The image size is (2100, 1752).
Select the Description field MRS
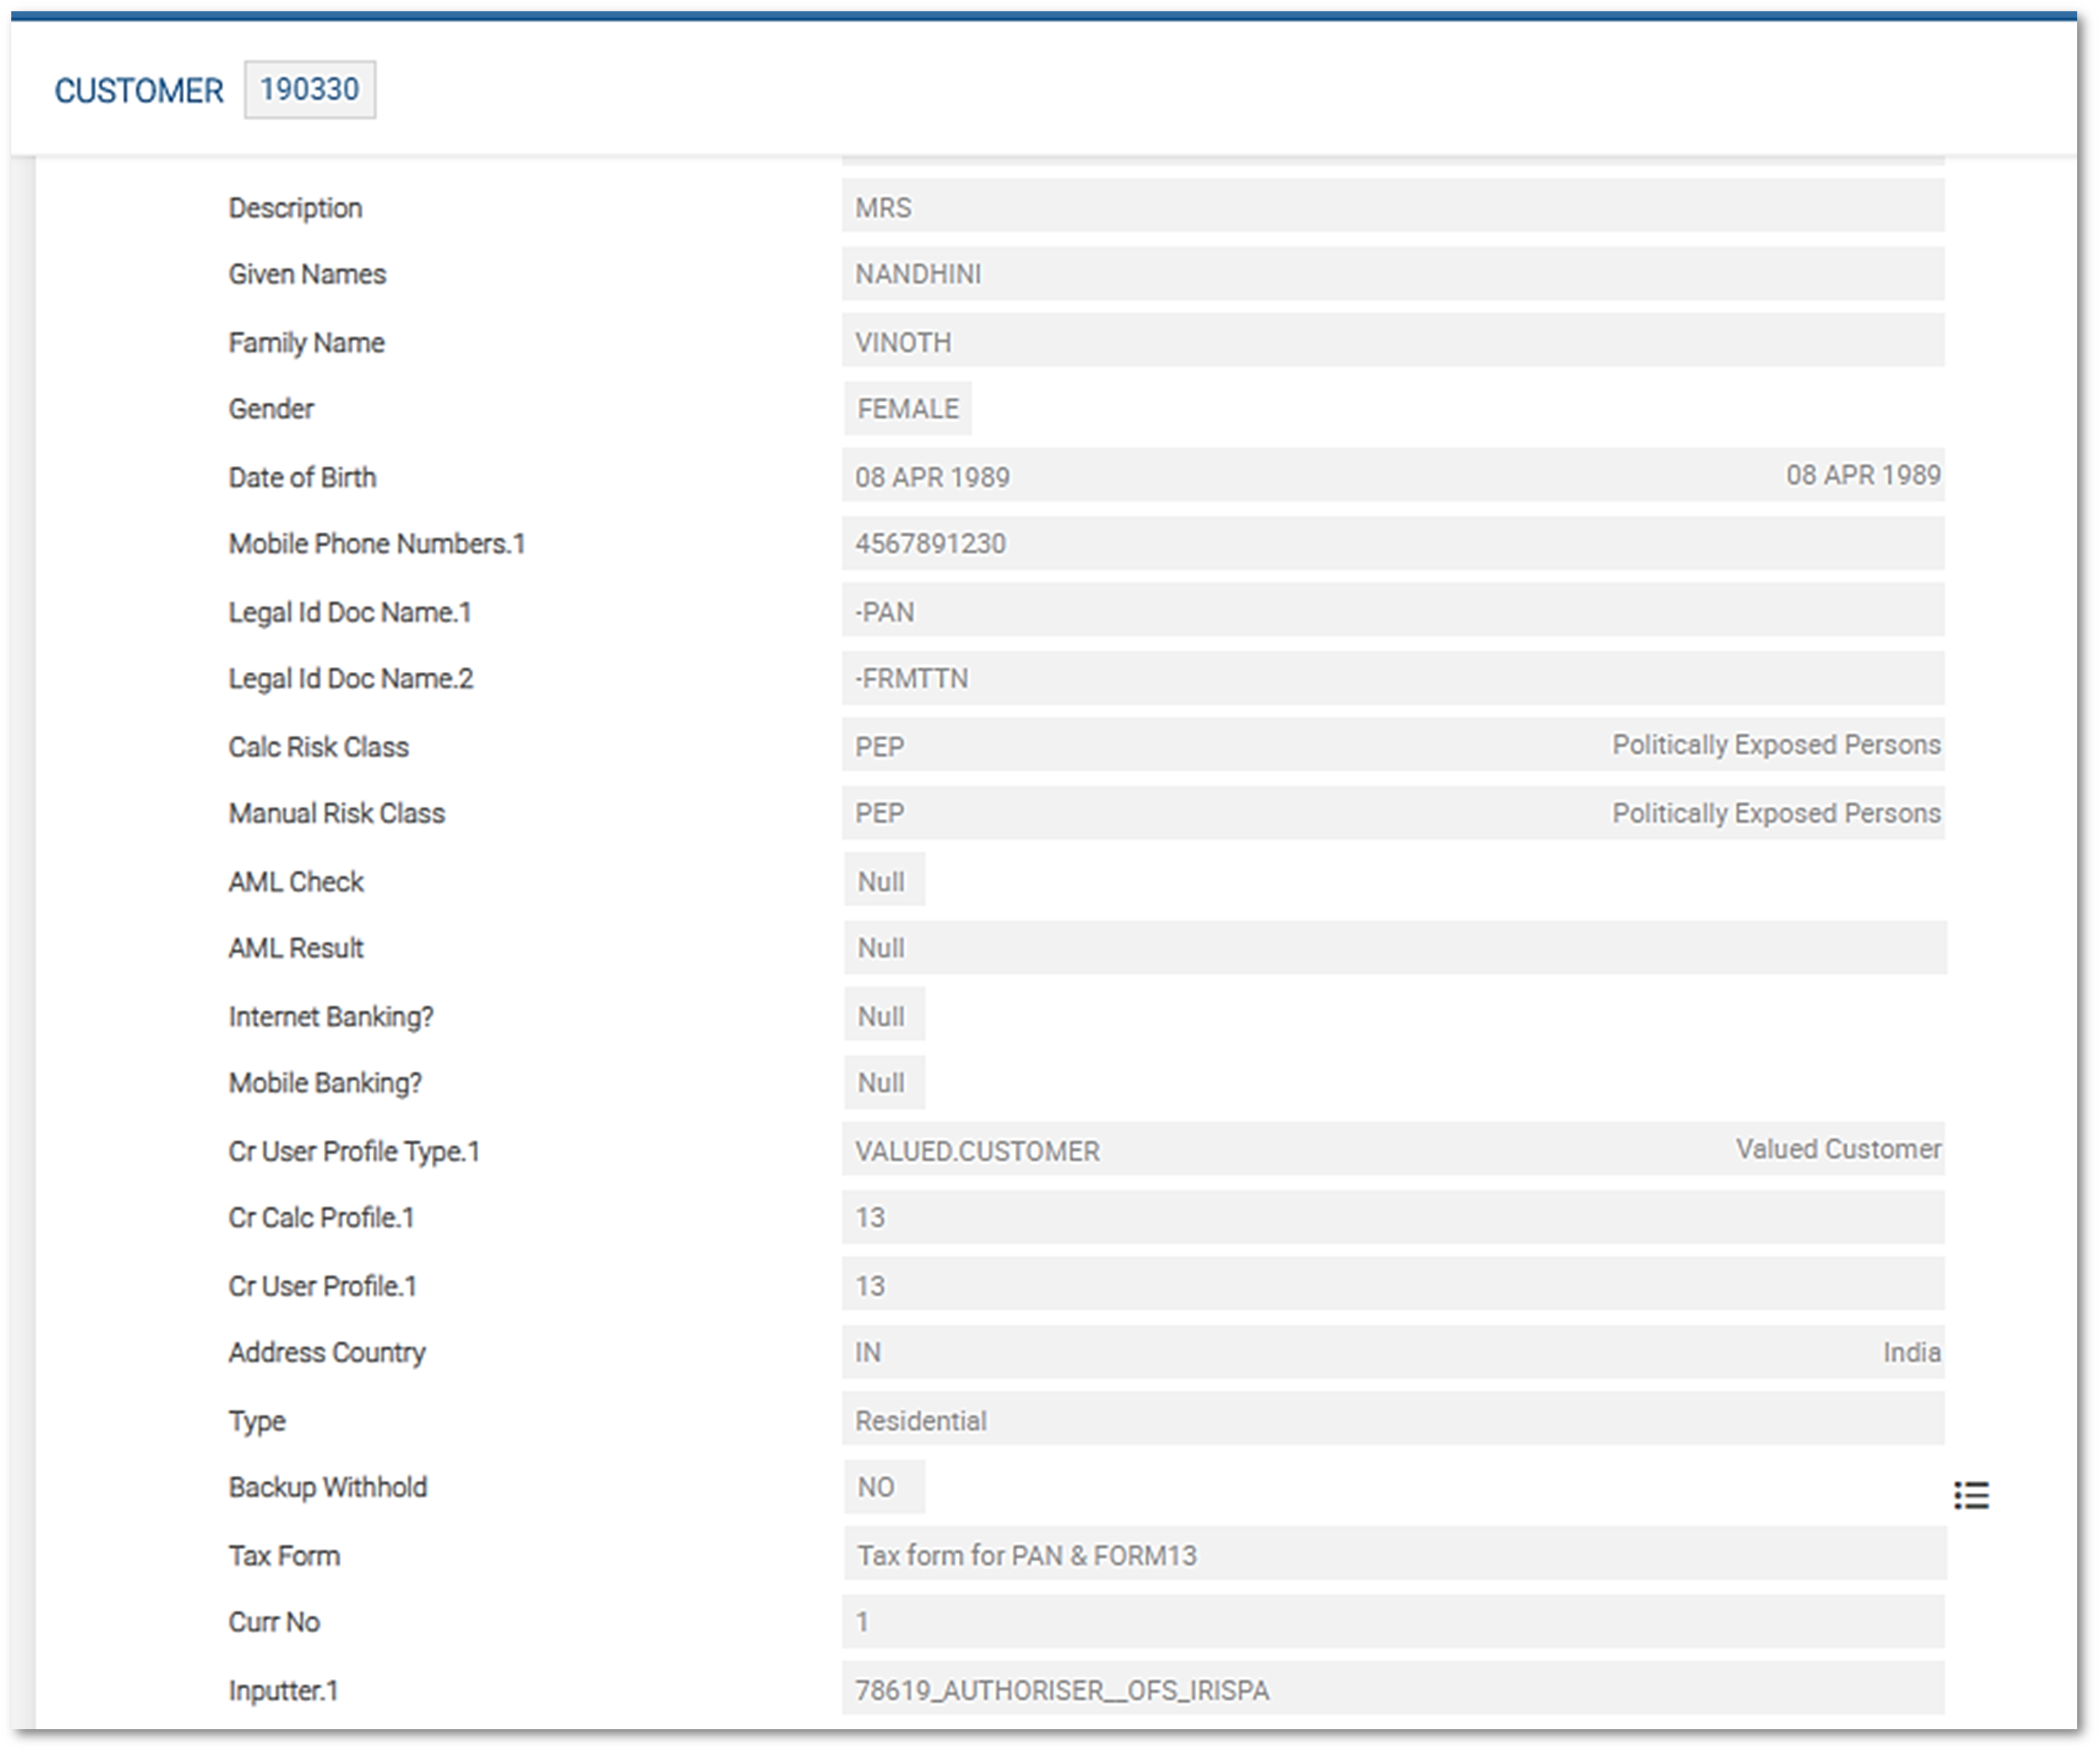[x=1393, y=206]
